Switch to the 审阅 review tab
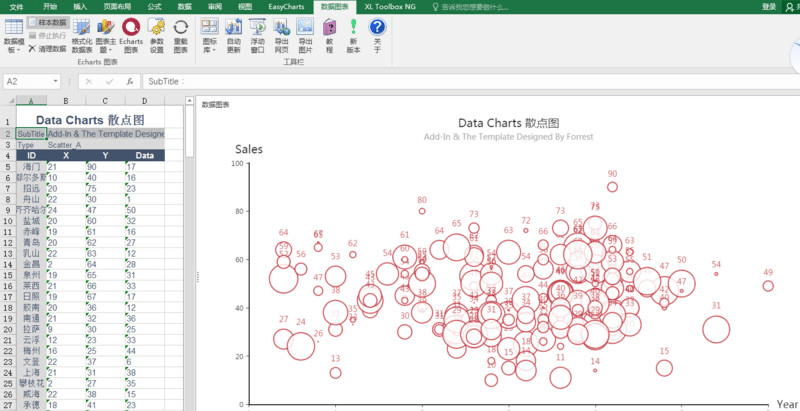 [x=215, y=7]
